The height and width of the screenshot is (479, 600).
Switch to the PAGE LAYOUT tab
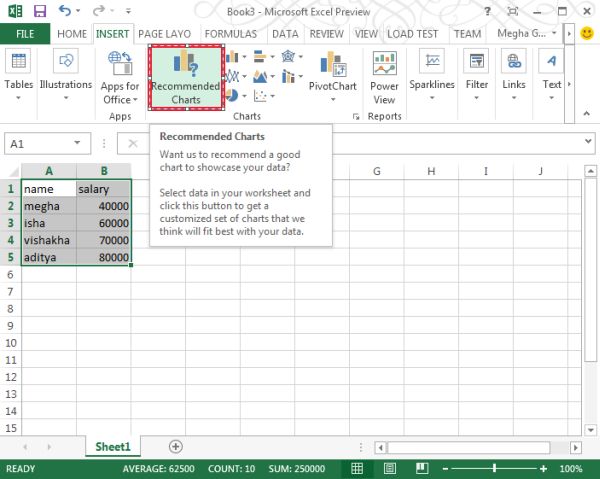tap(165, 34)
